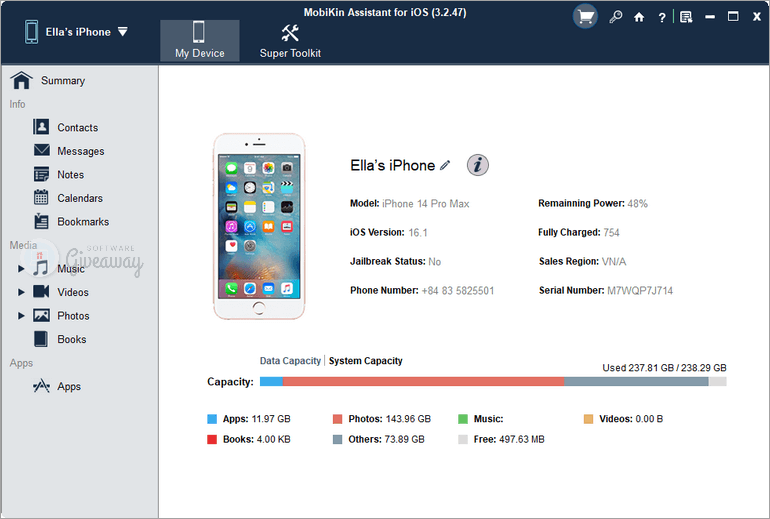Click the 'Free: 497.63 MB' legend text
The image size is (770, 519).
(x=509, y=439)
